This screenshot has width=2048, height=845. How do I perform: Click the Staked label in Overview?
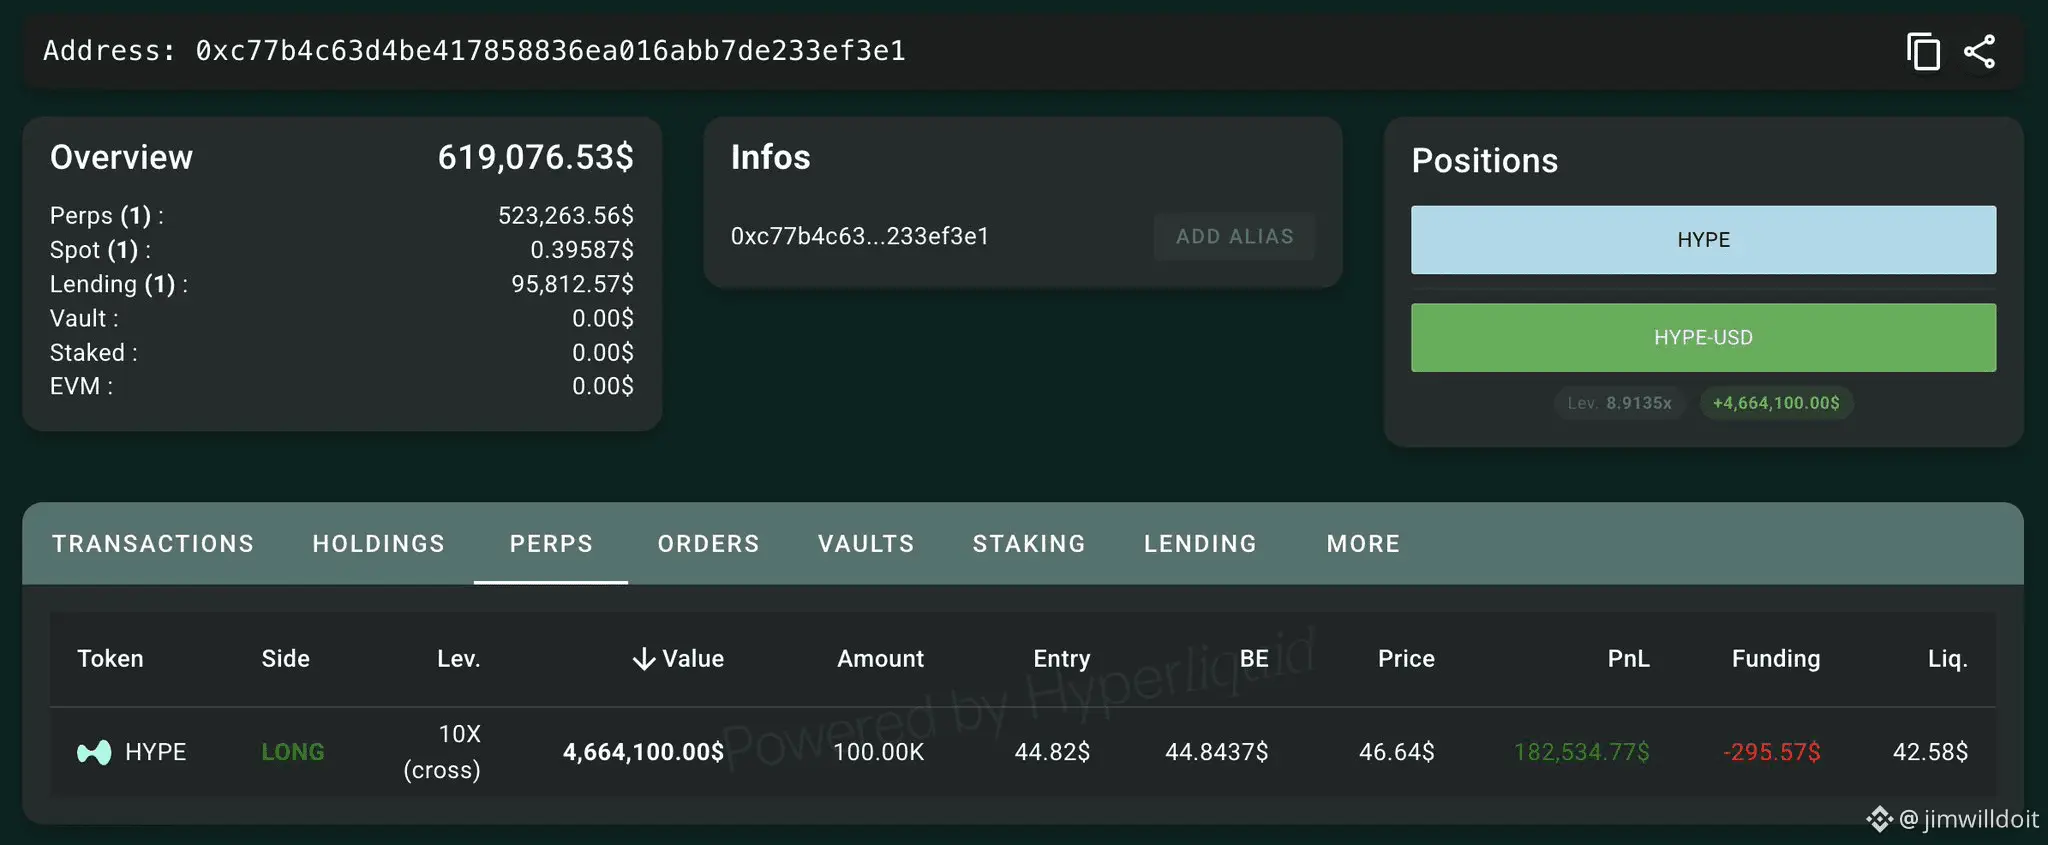(94, 353)
